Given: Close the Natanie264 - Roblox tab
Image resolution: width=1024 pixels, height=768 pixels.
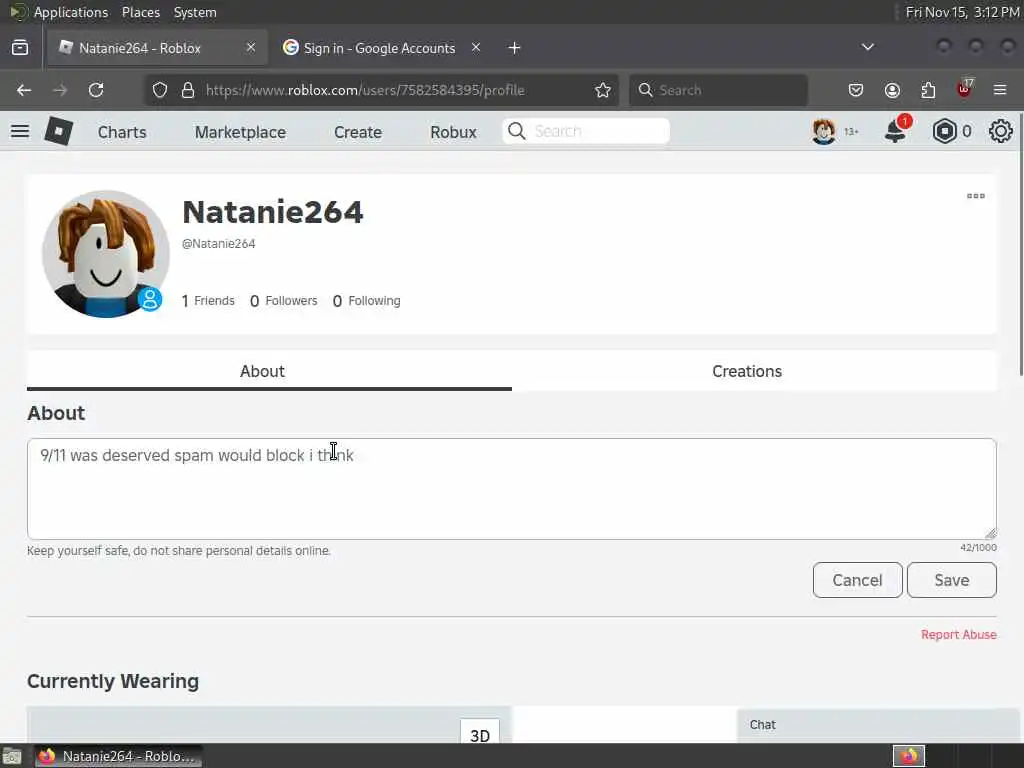Looking at the screenshot, I should (x=251, y=47).
